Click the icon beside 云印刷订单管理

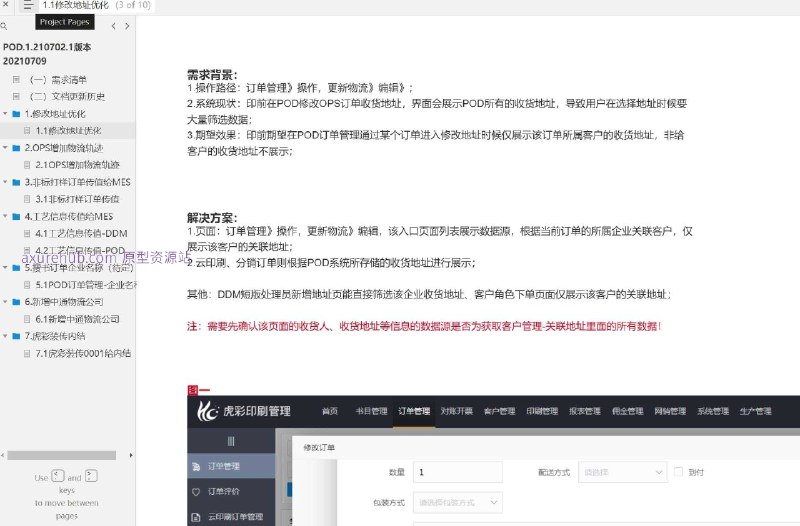[x=196, y=517]
